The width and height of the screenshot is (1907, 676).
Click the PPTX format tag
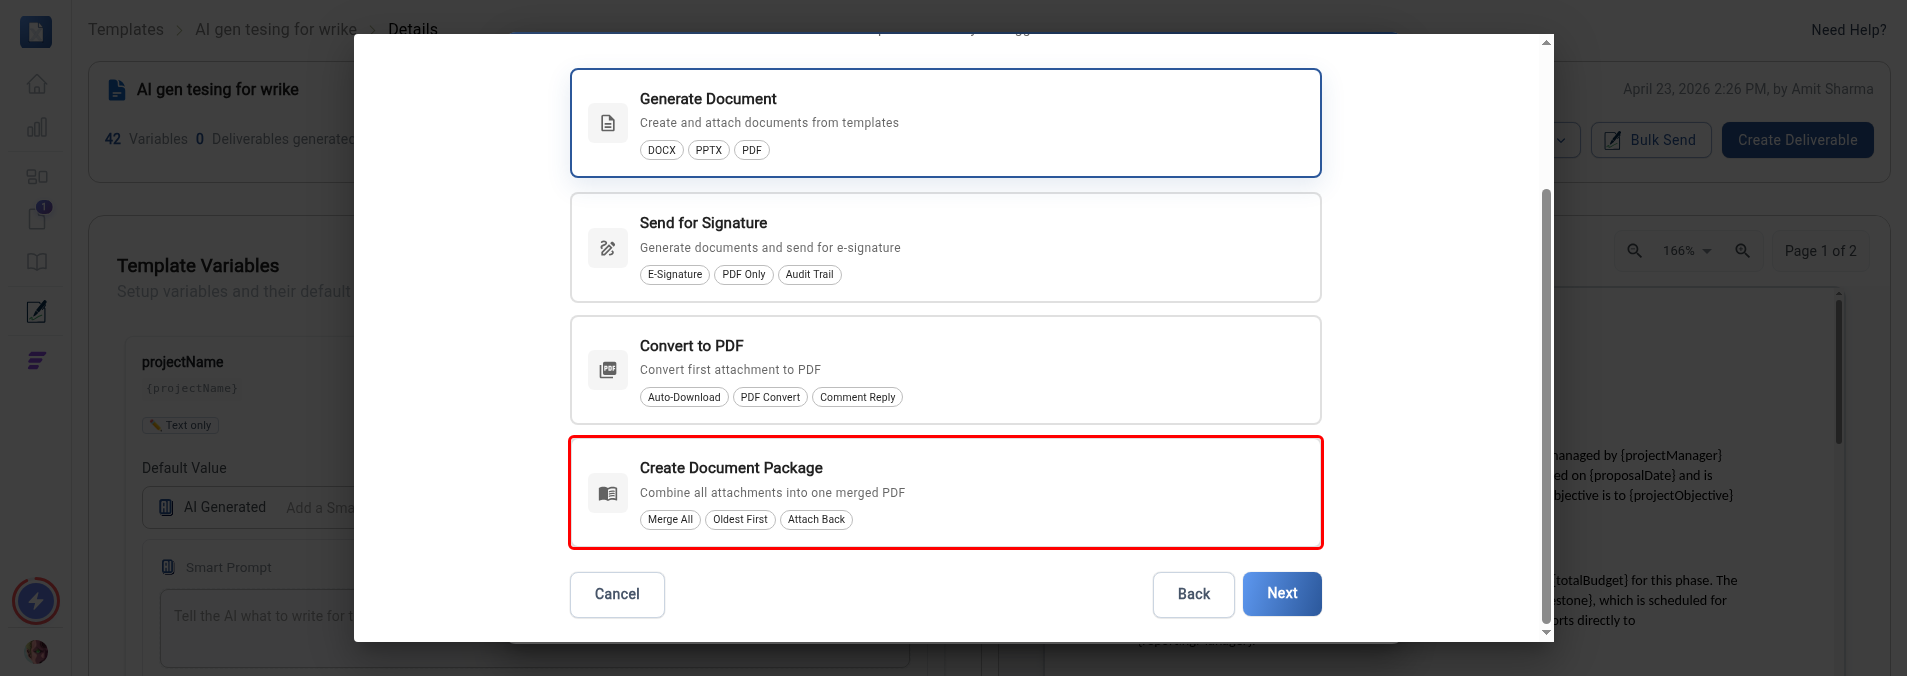click(x=708, y=150)
